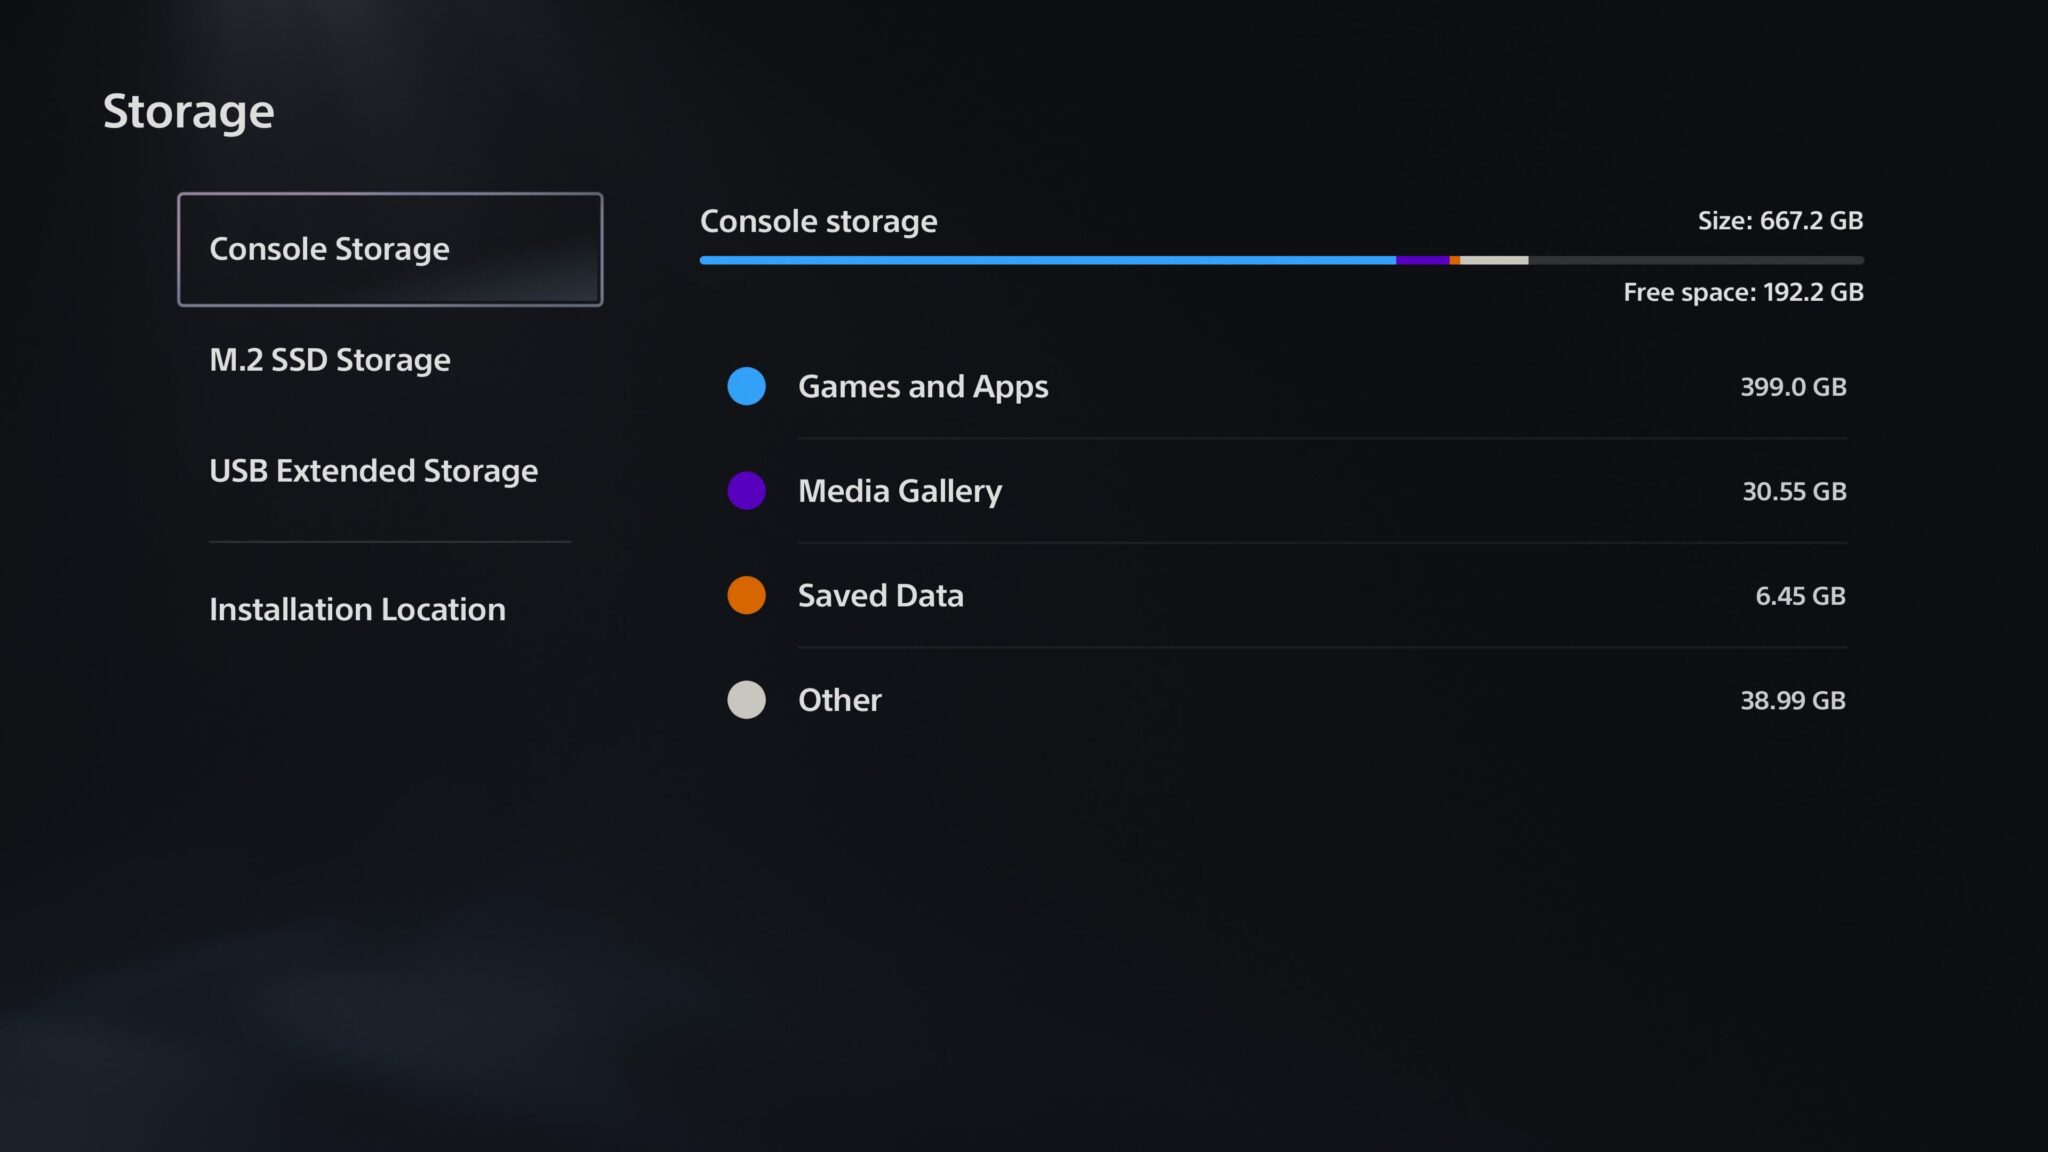2048x1152 pixels.
Task: Click the blue Games and Apps icon
Action: click(x=746, y=386)
